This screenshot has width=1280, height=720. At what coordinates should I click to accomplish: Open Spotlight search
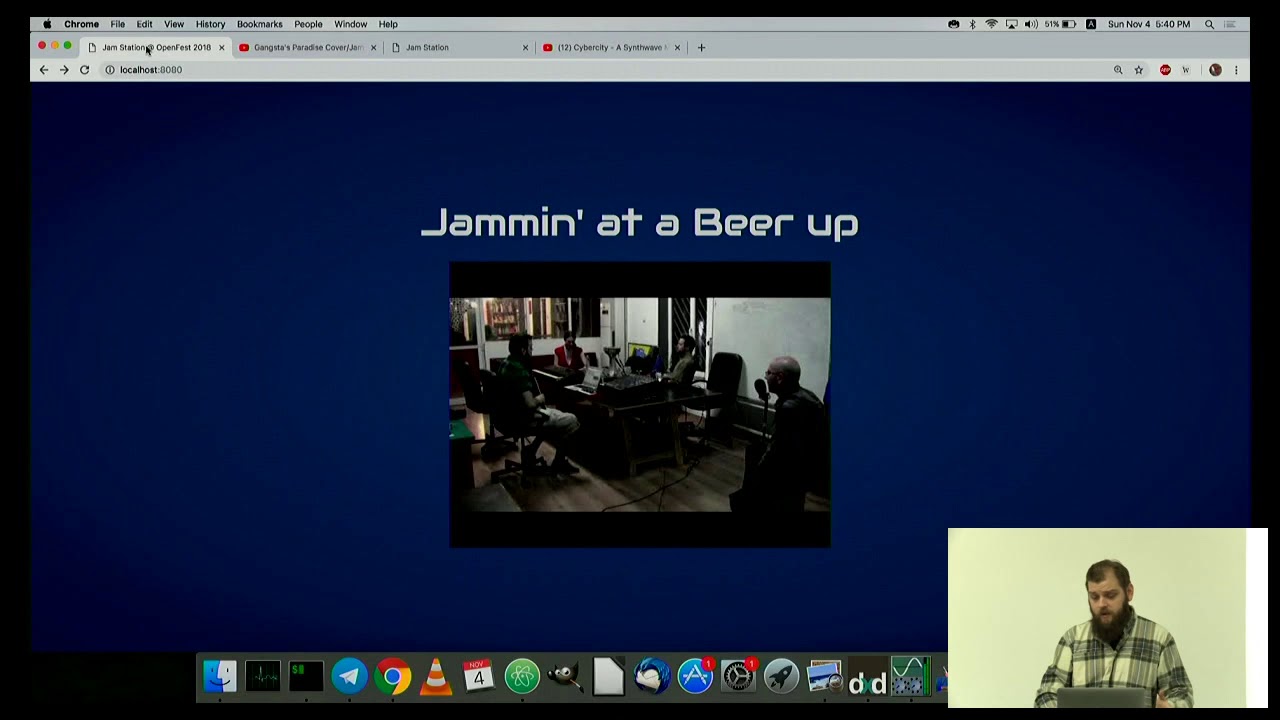tap(1210, 24)
